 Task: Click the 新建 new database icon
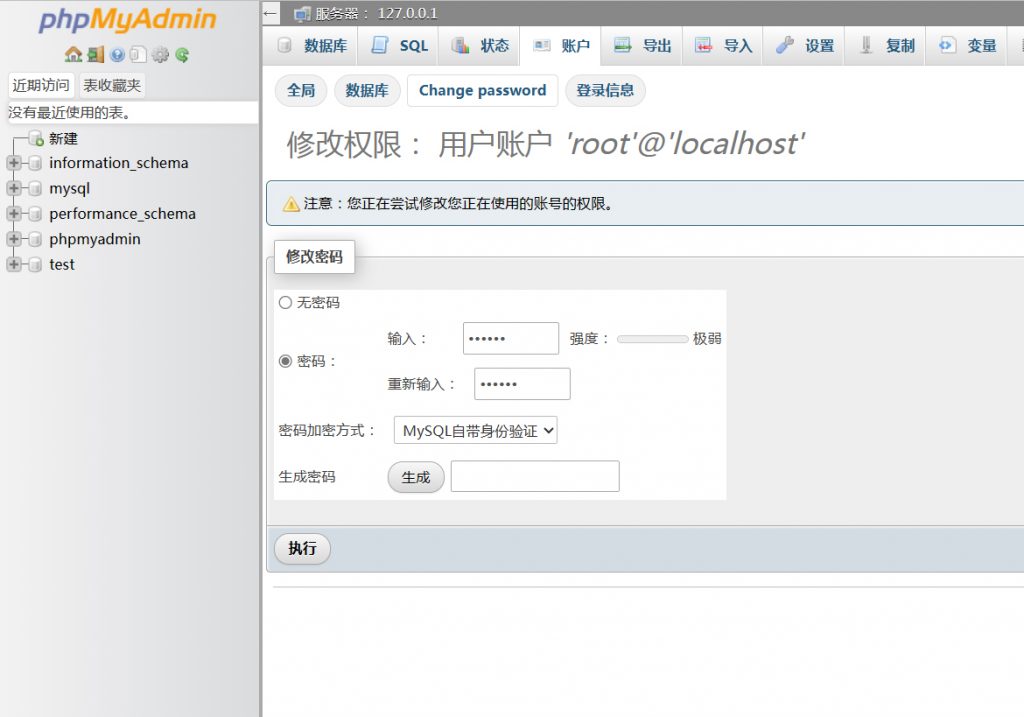coord(36,139)
